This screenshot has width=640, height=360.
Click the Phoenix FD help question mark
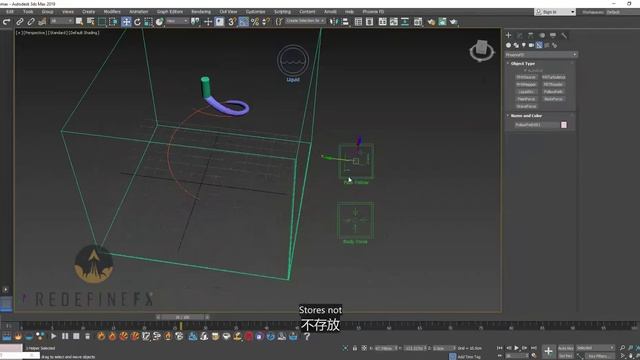click(307, 336)
